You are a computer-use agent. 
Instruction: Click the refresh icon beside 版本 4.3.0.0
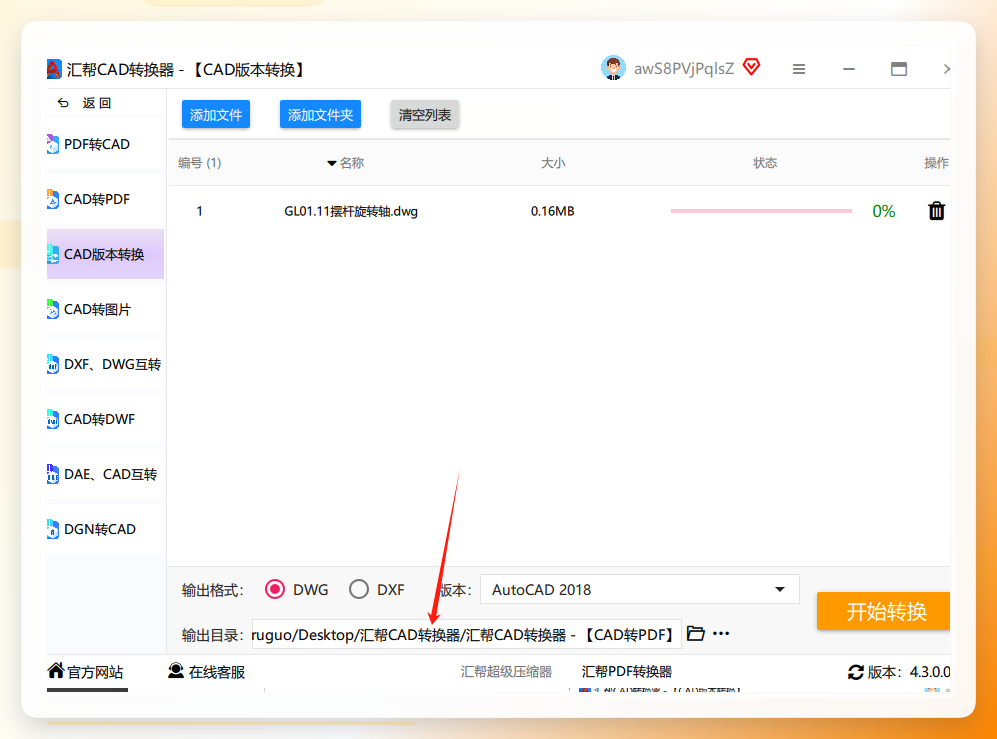856,672
